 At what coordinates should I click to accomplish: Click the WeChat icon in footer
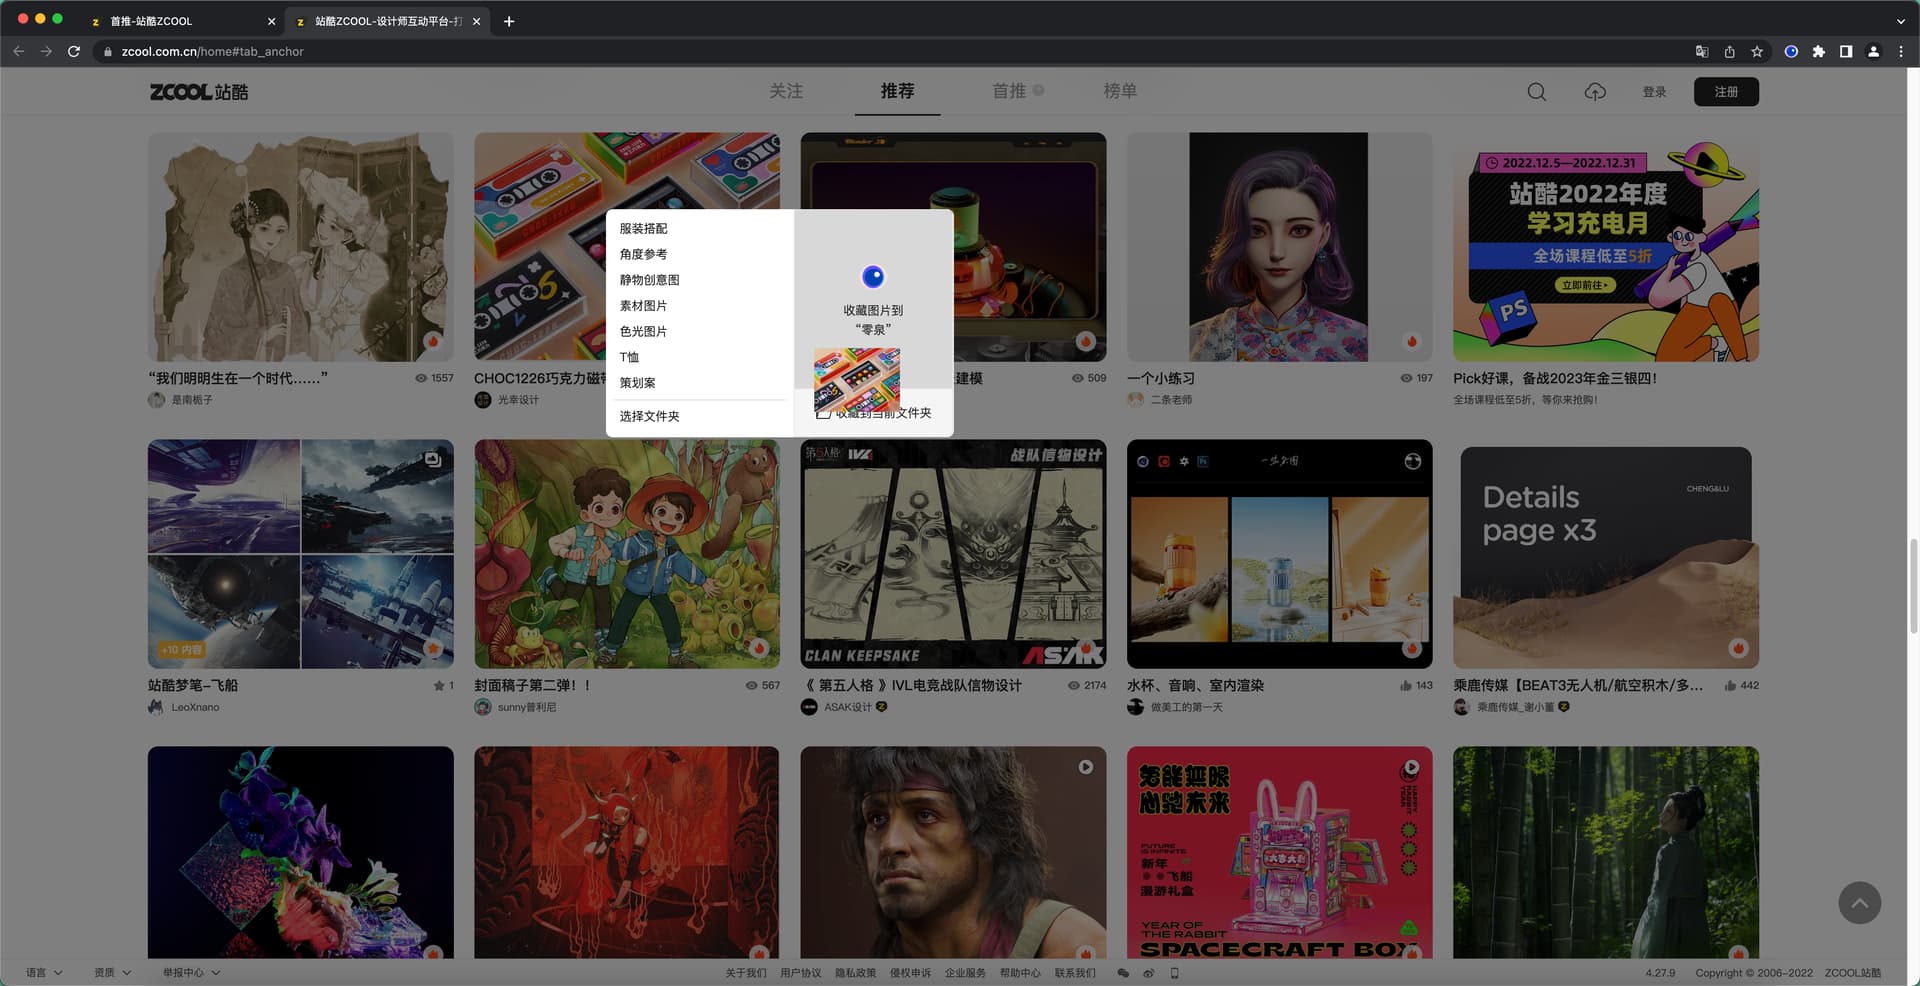click(1123, 973)
